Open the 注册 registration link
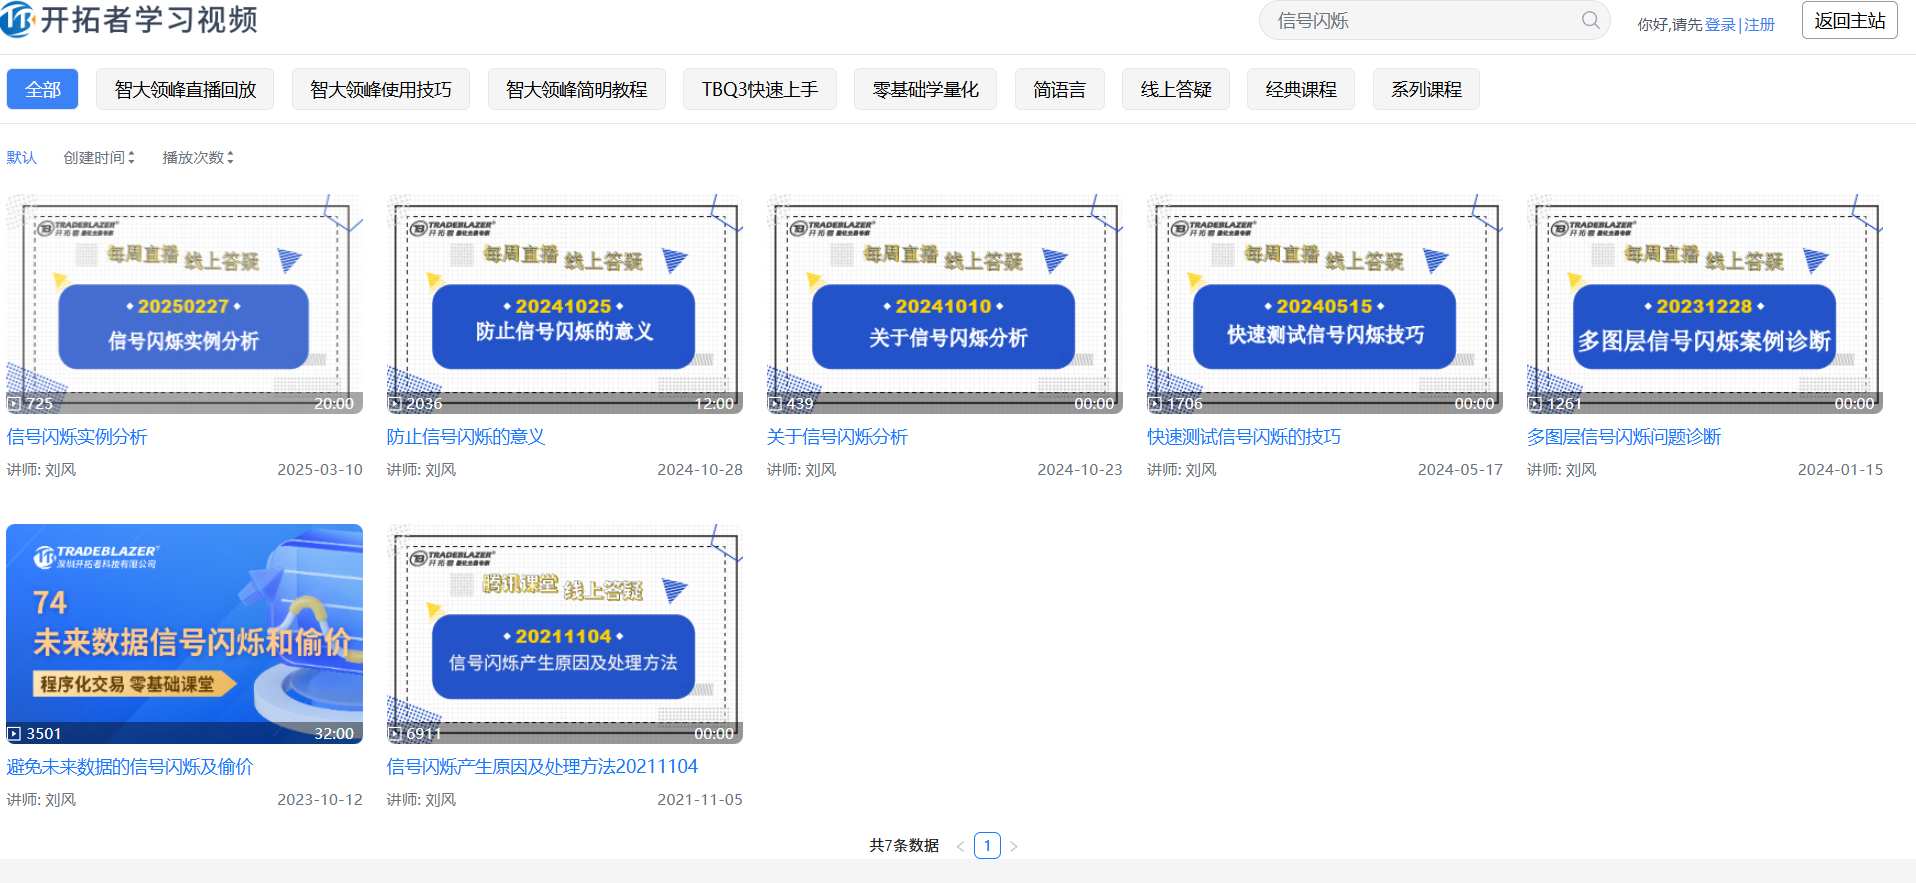 [1759, 24]
